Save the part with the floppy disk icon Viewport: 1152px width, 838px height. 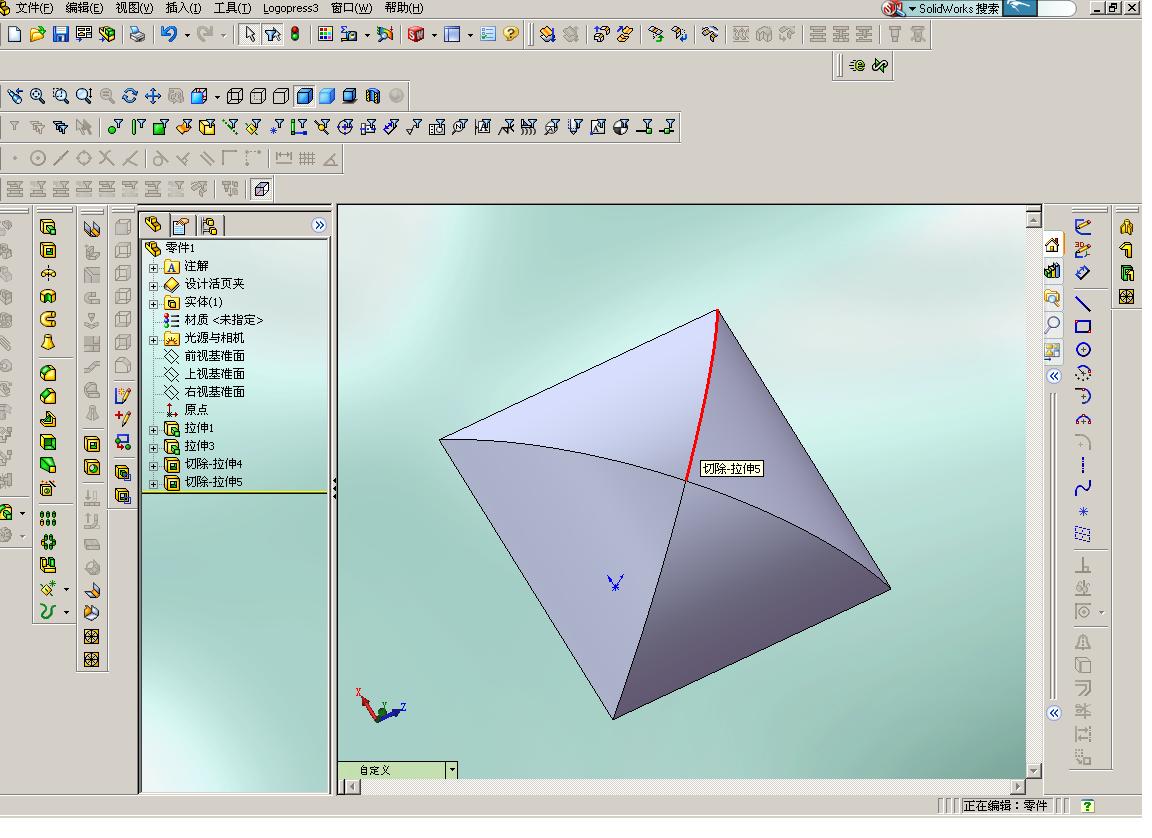point(61,35)
